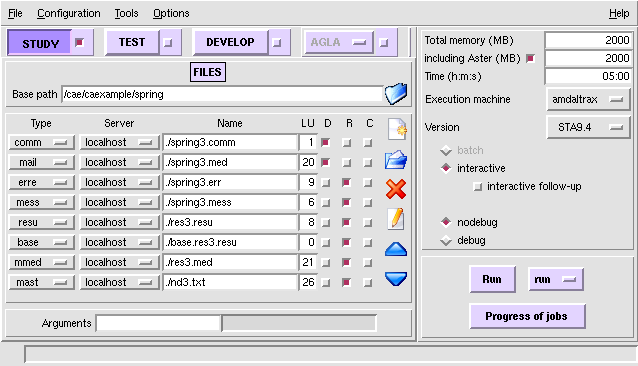Click the FILES button
Viewport: 638px width, 366px height.
coord(208,72)
